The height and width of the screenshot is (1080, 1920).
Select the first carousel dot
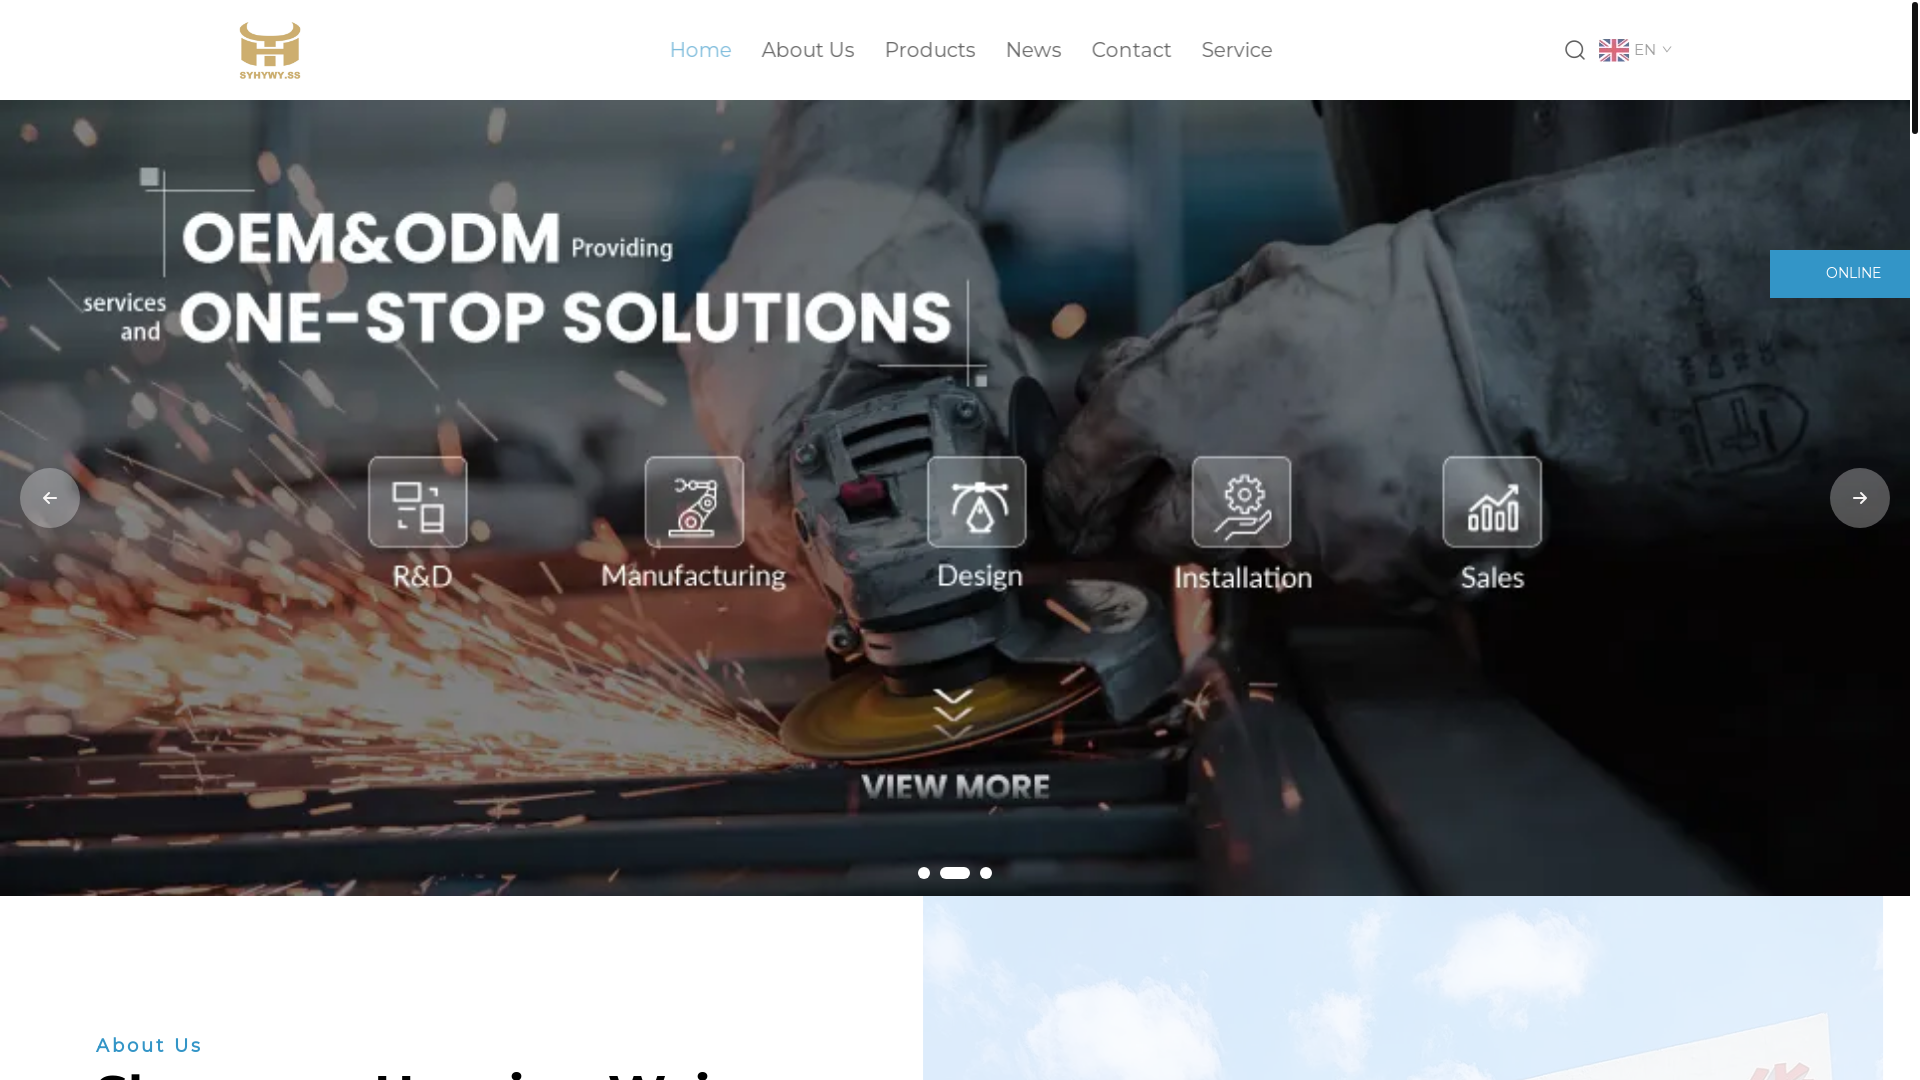pyautogui.click(x=924, y=873)
